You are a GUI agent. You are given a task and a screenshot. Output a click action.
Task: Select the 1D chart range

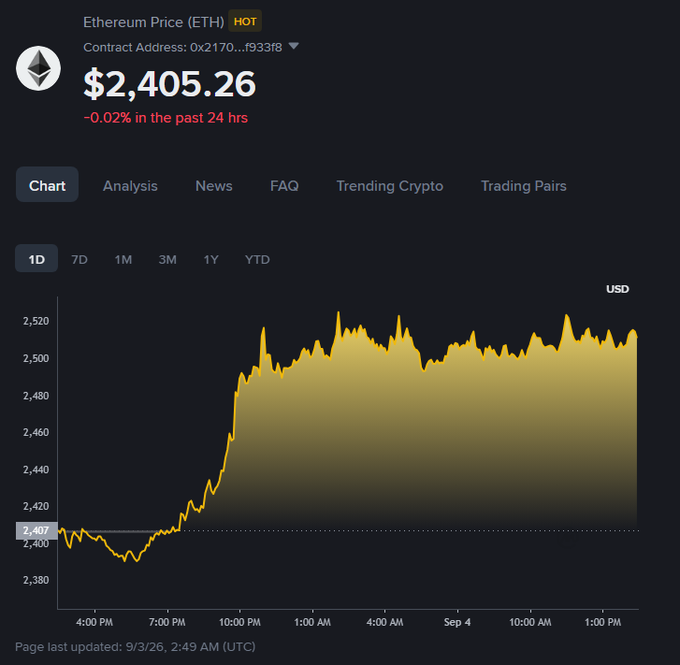tap(36, 259)
